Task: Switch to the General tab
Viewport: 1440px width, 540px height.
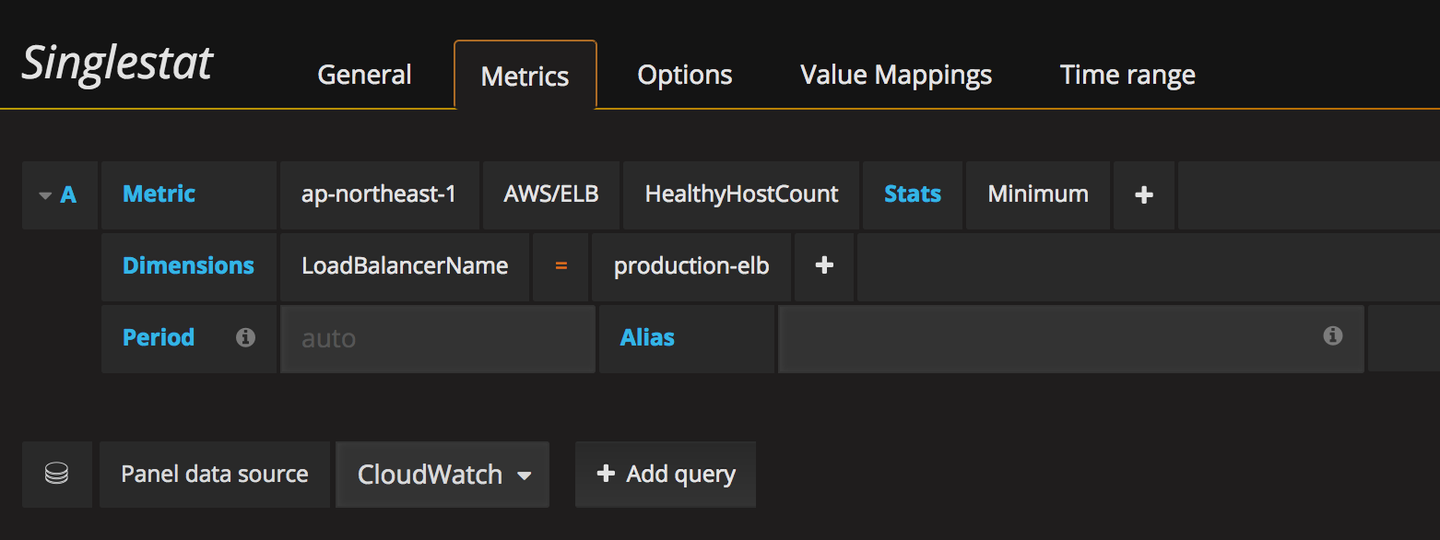Action: point(364,75)
